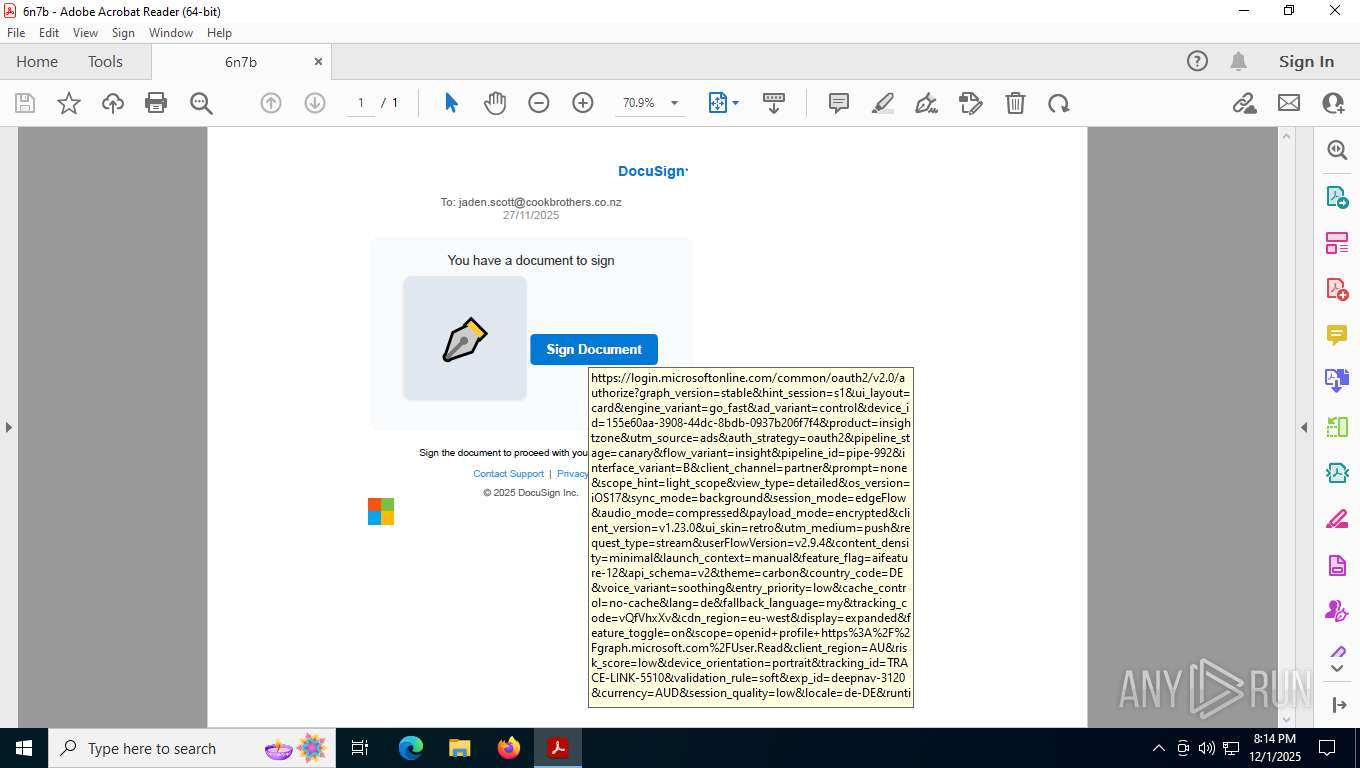This screenshot has height=768, width=1360.
Task: Invite people with the share icon
Action: click(1333, 103)
